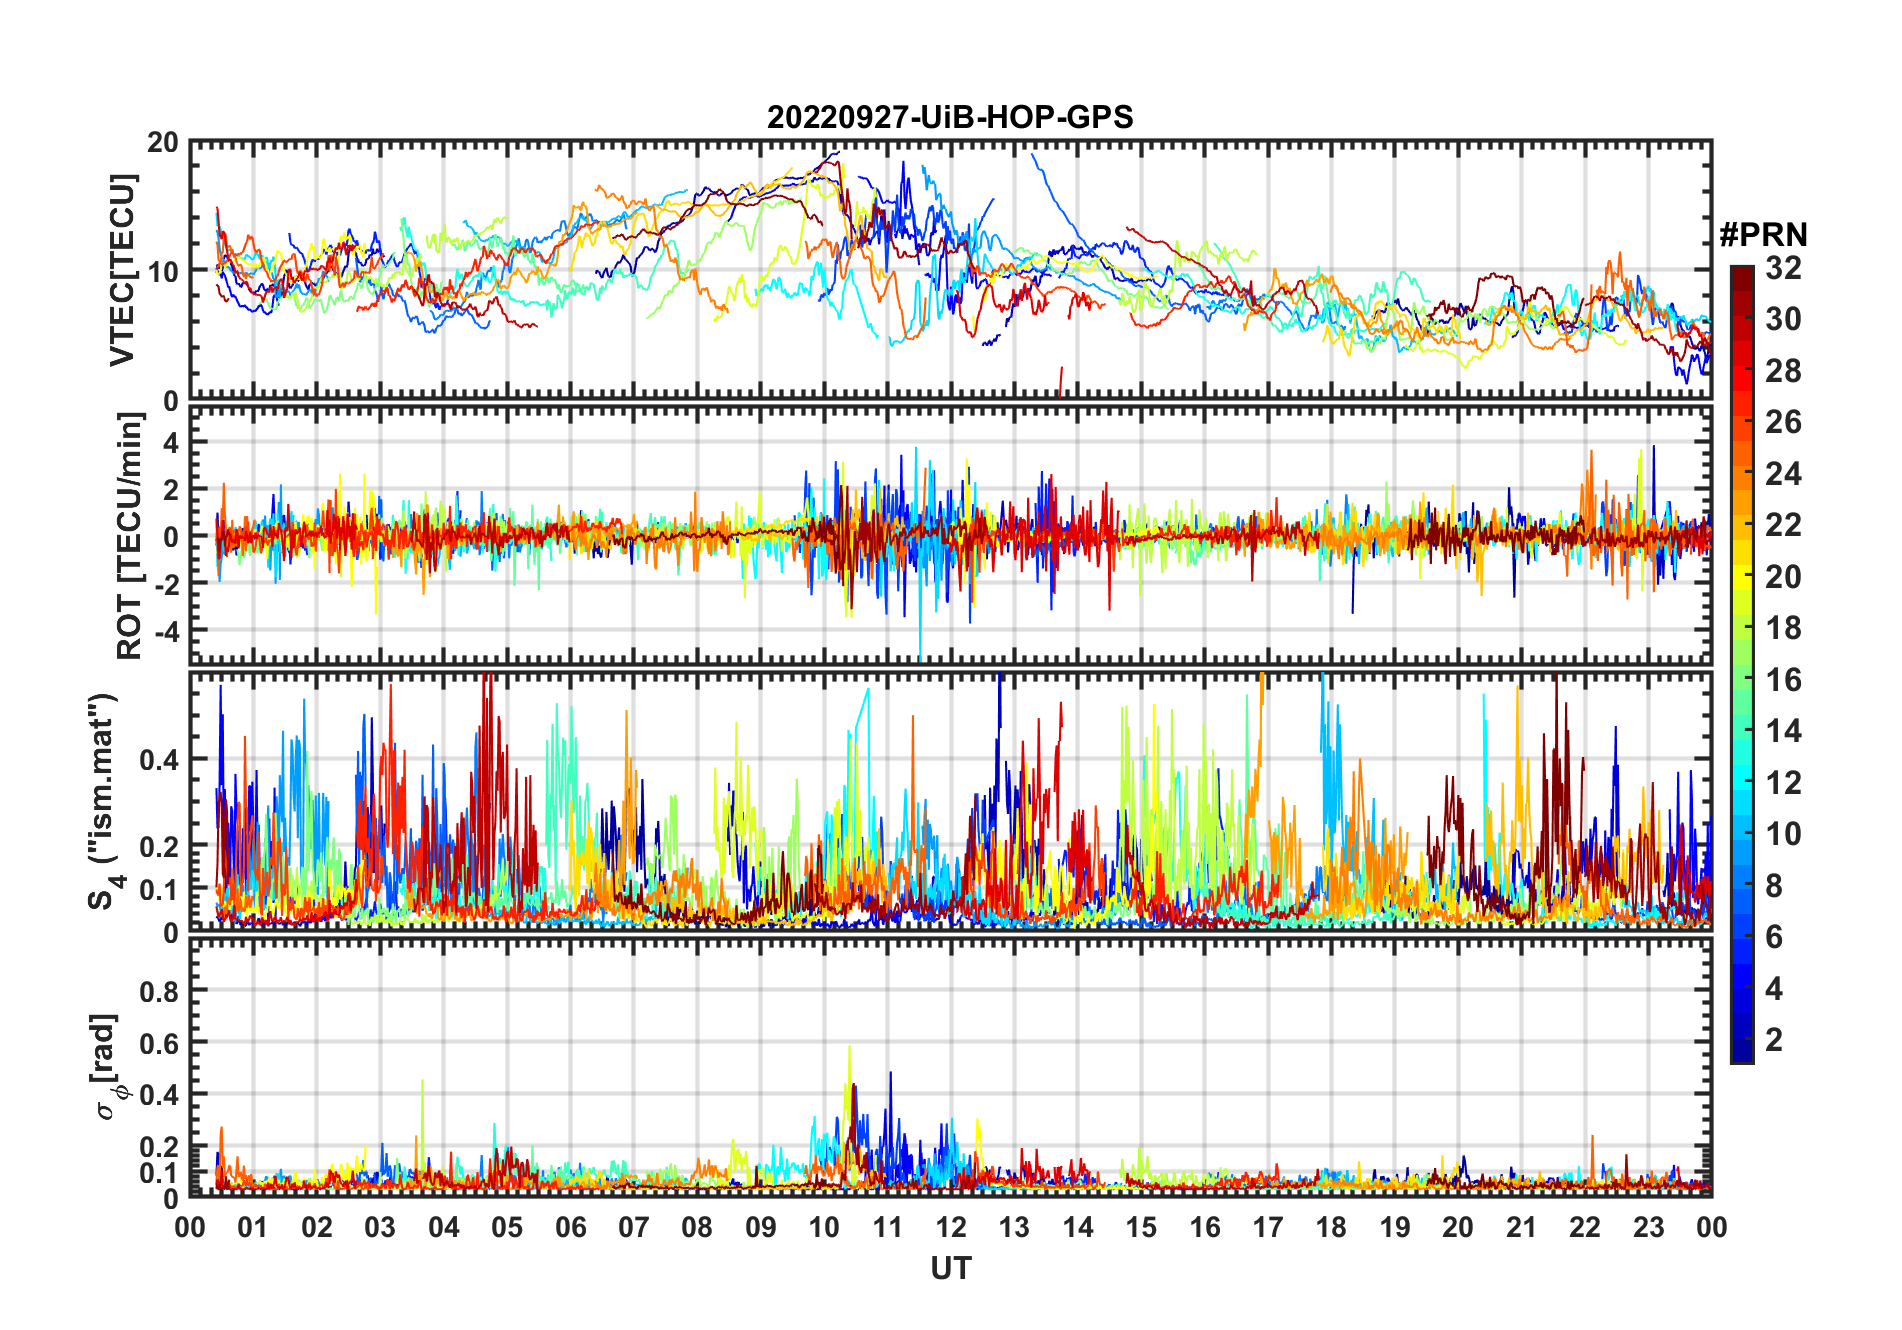Click the 0.8 tick on the sigma phi axis
Viewport: 1902px width, 1330px height.
[x=159, y=991]
